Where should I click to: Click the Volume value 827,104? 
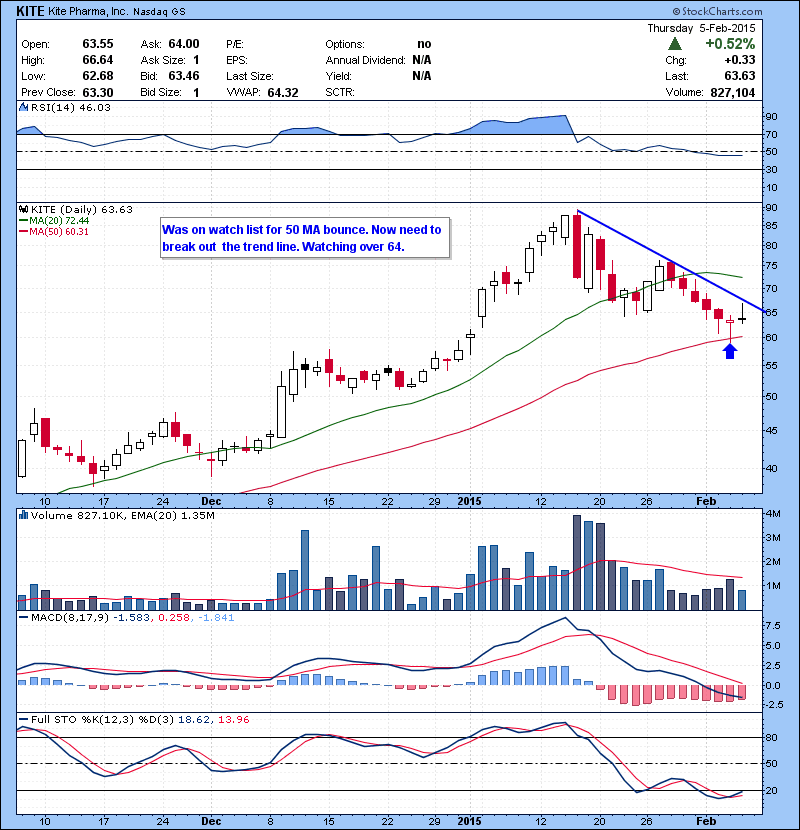point(733,93)
